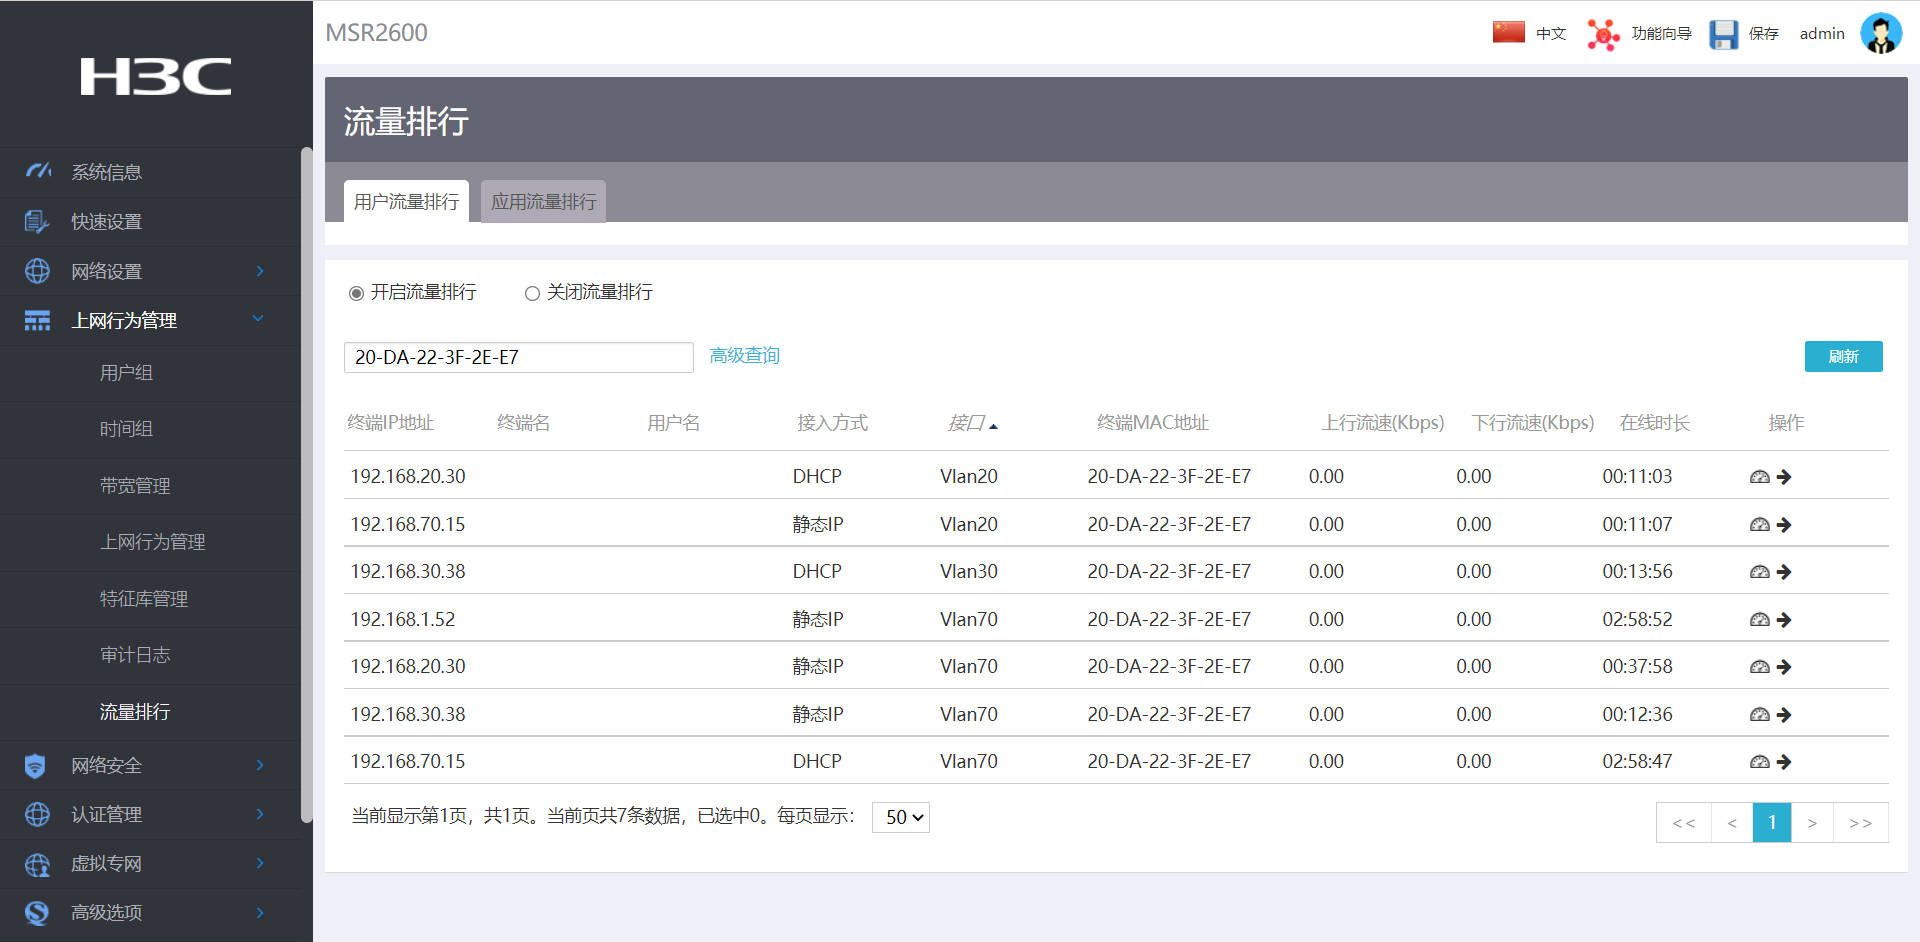Screen dimensions: 1920x942
Task: Select the enable traffic ranking radio button
Action: point(356,293)
